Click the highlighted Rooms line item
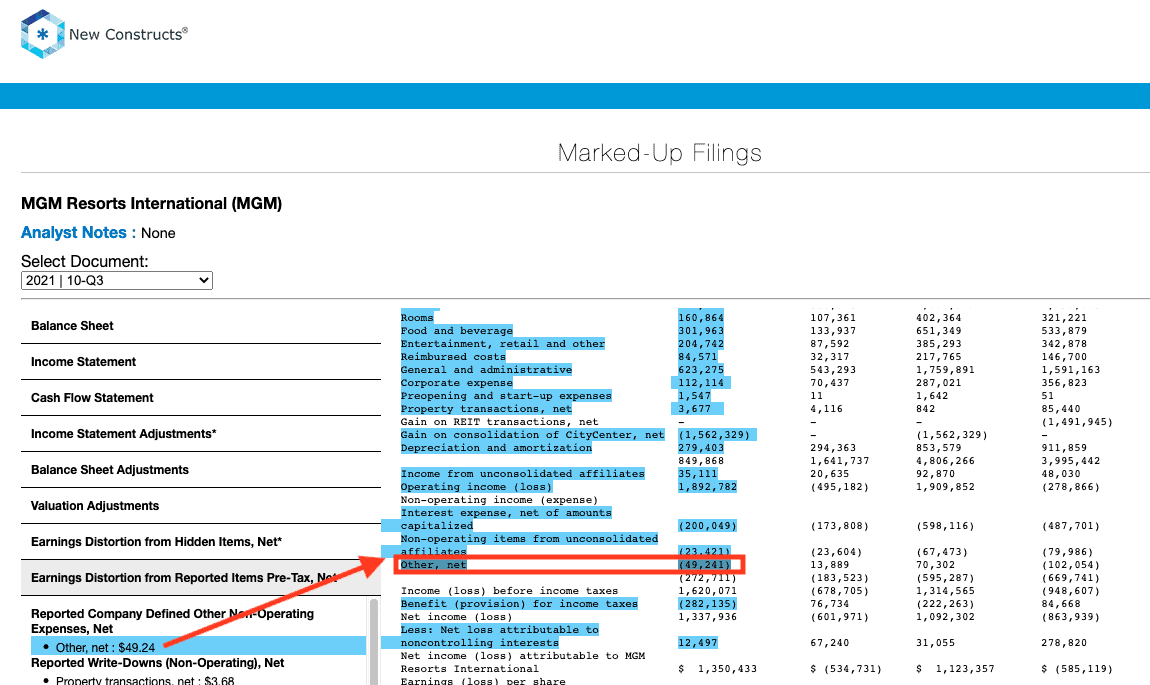Screen dimensions: 1150x685 [417, 318]
